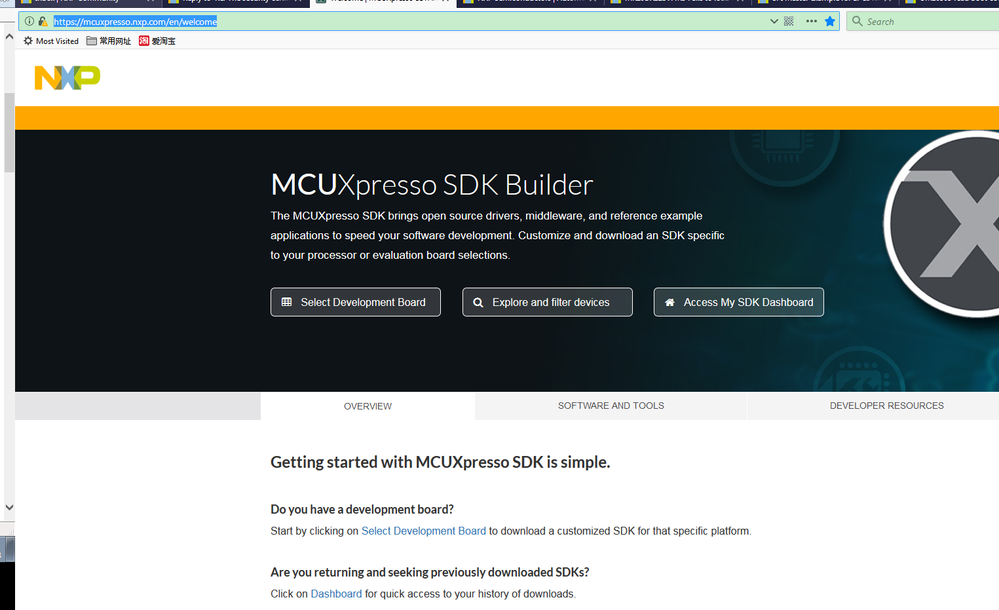Open the 爱淘宝 bookmark
The image size is (999, 610).
pyautogui.click(x=157, y=41)
